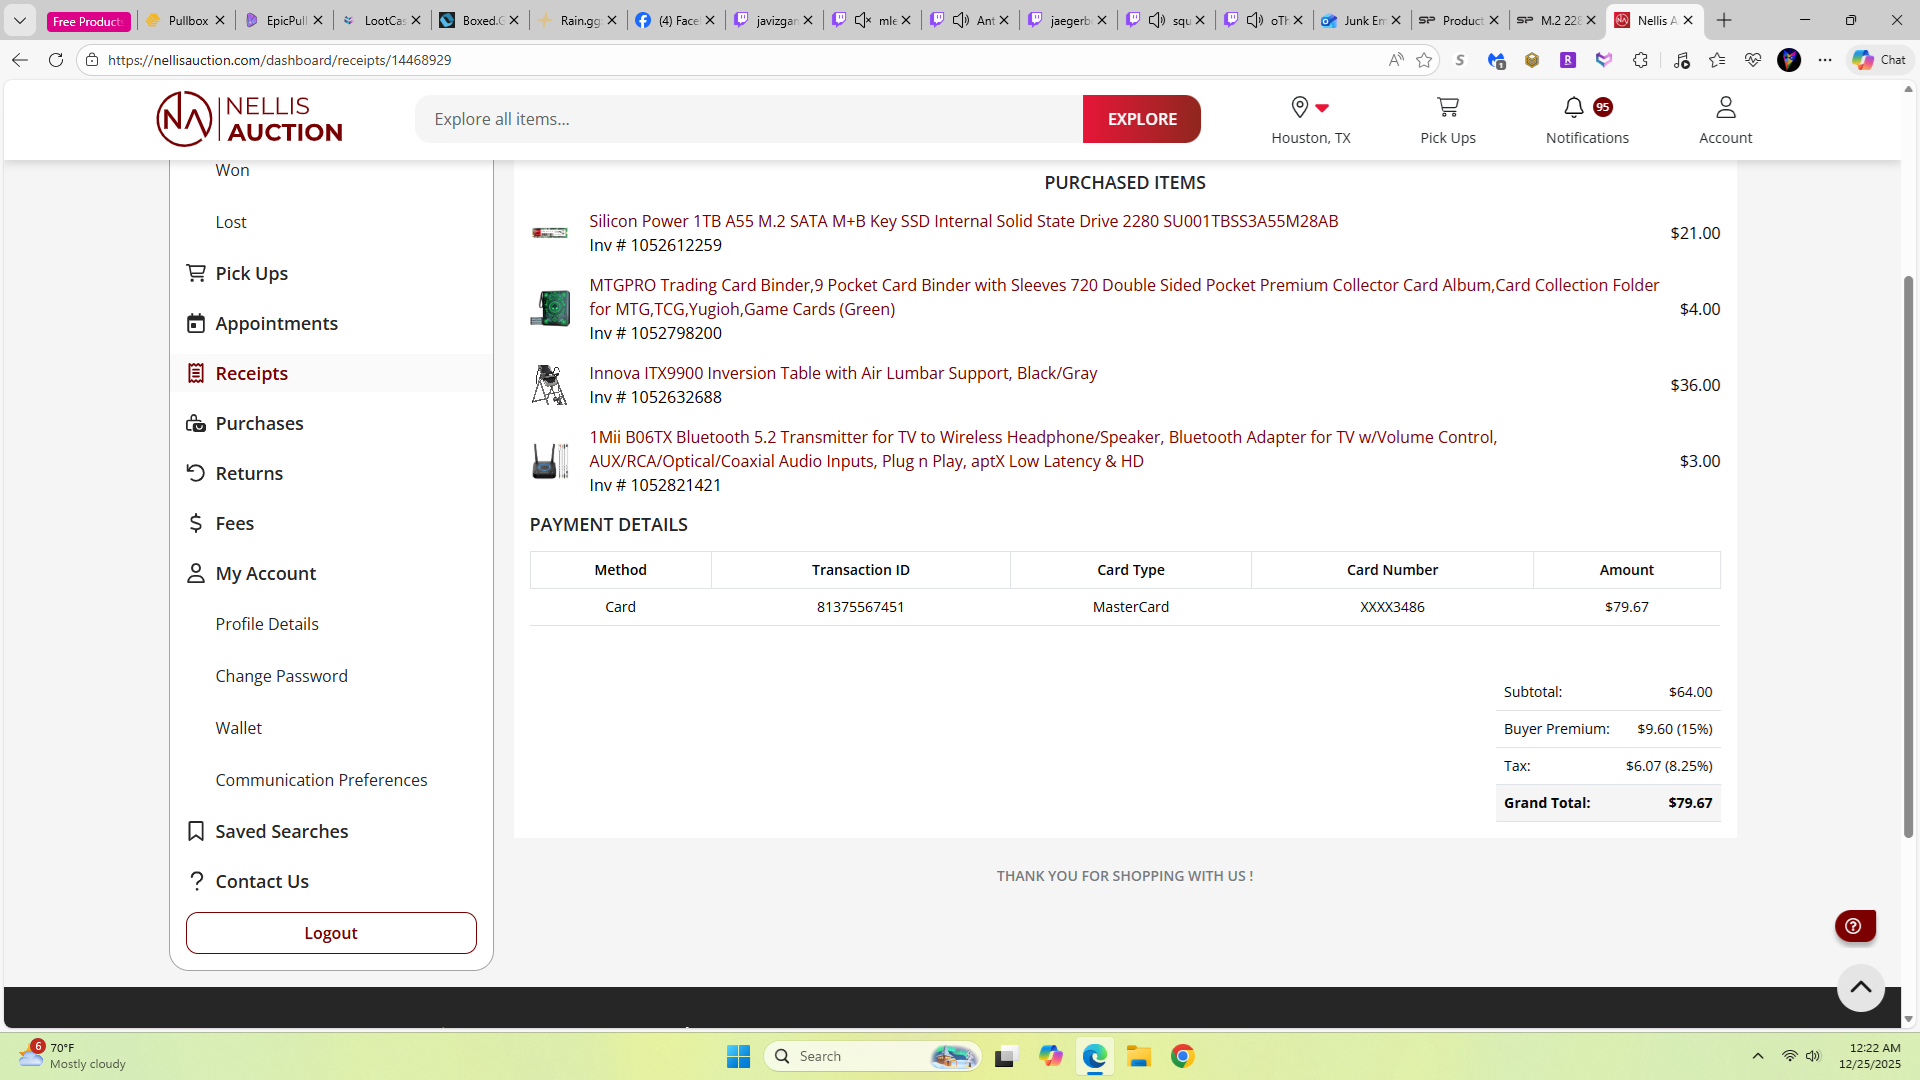Show hidden system tray icons chevron
Image resolution: width=1920 pixels, height=1080 pixels.
tap(1757, 1056)
